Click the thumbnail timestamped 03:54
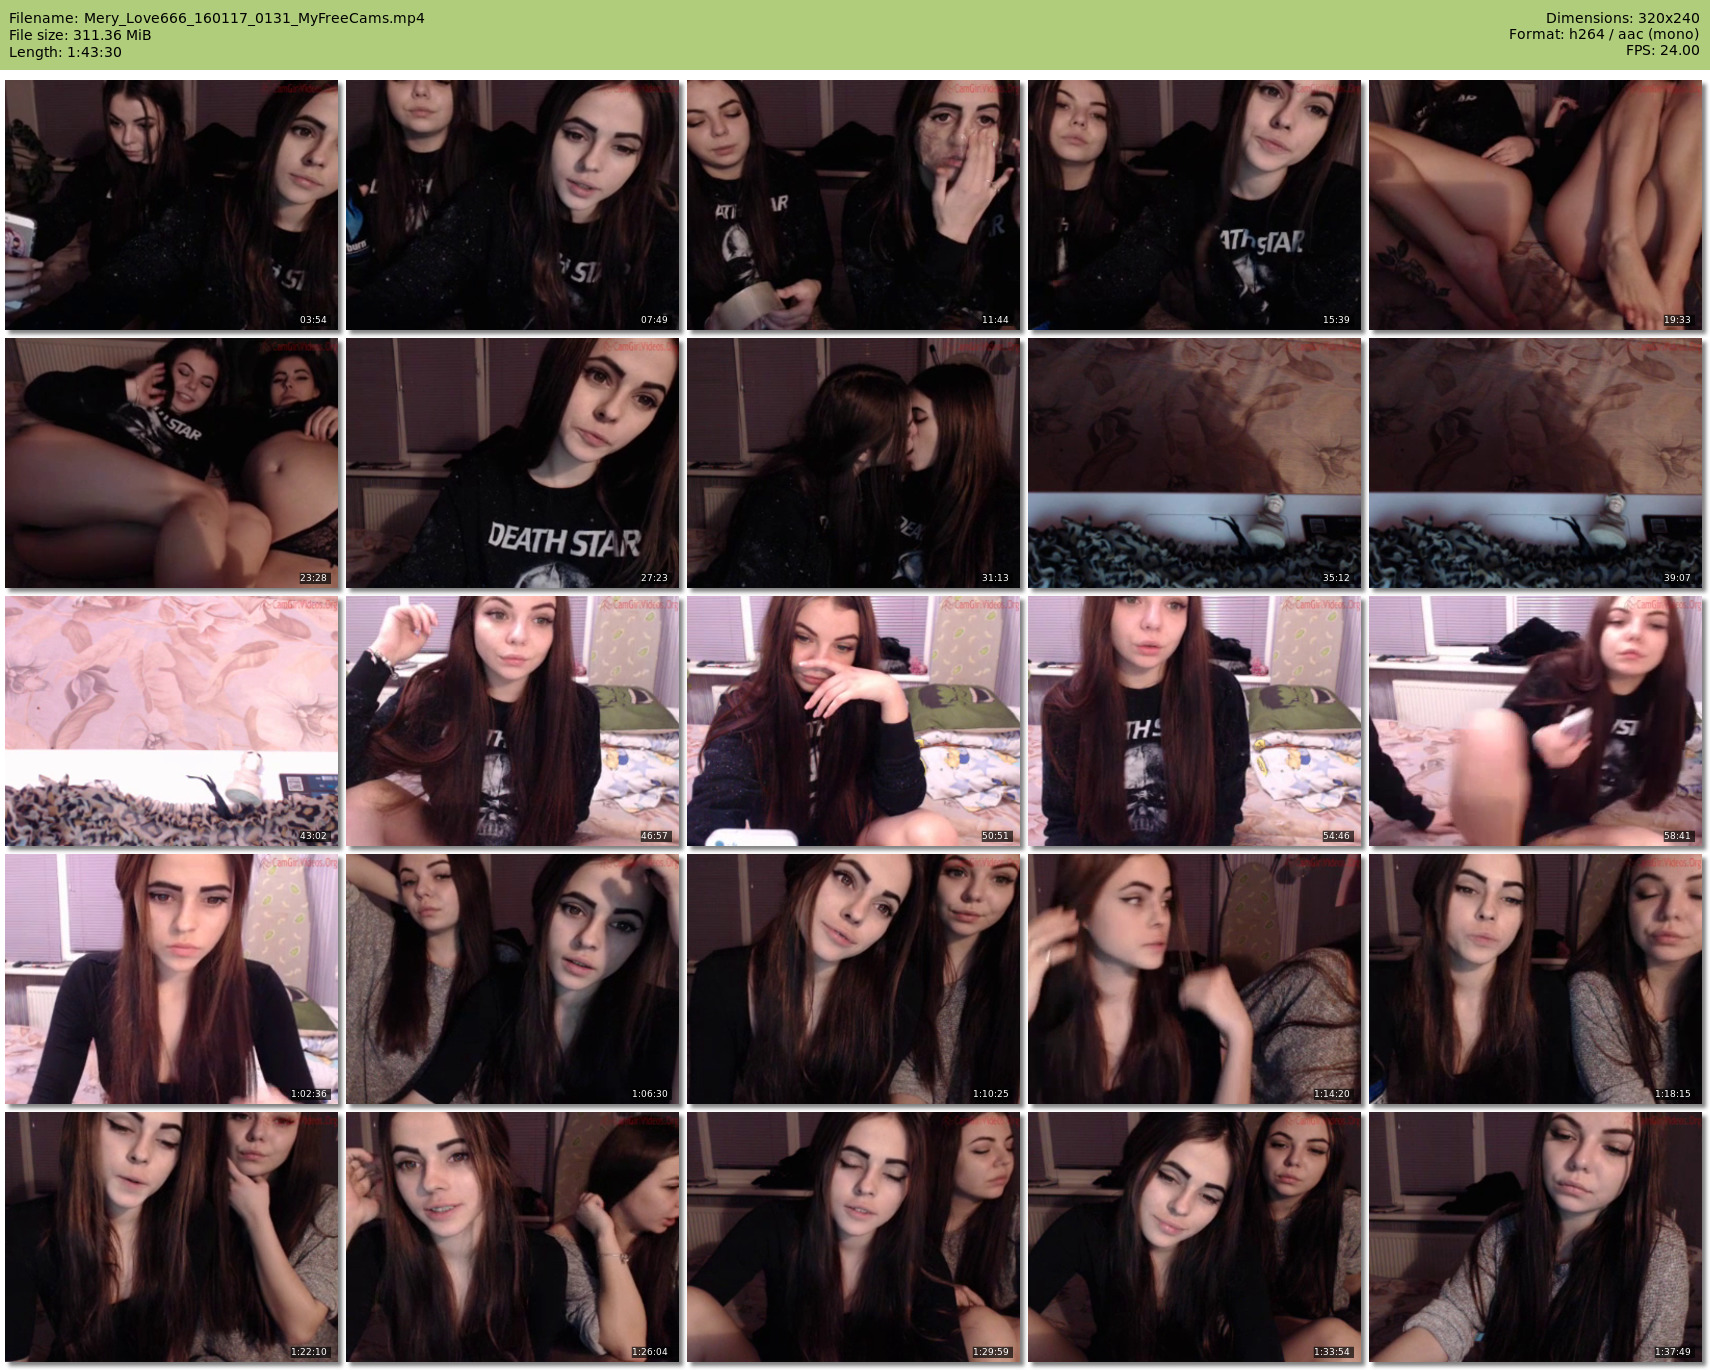 172,205
